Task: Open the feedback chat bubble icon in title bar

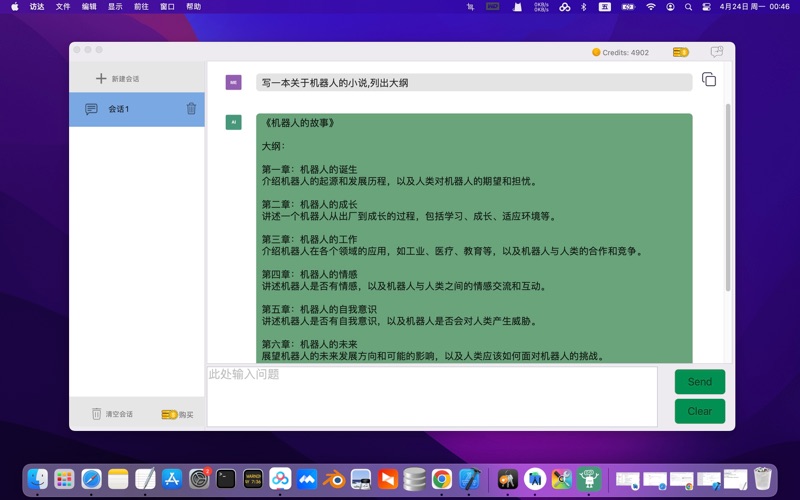Action: [x=716, y=52]
